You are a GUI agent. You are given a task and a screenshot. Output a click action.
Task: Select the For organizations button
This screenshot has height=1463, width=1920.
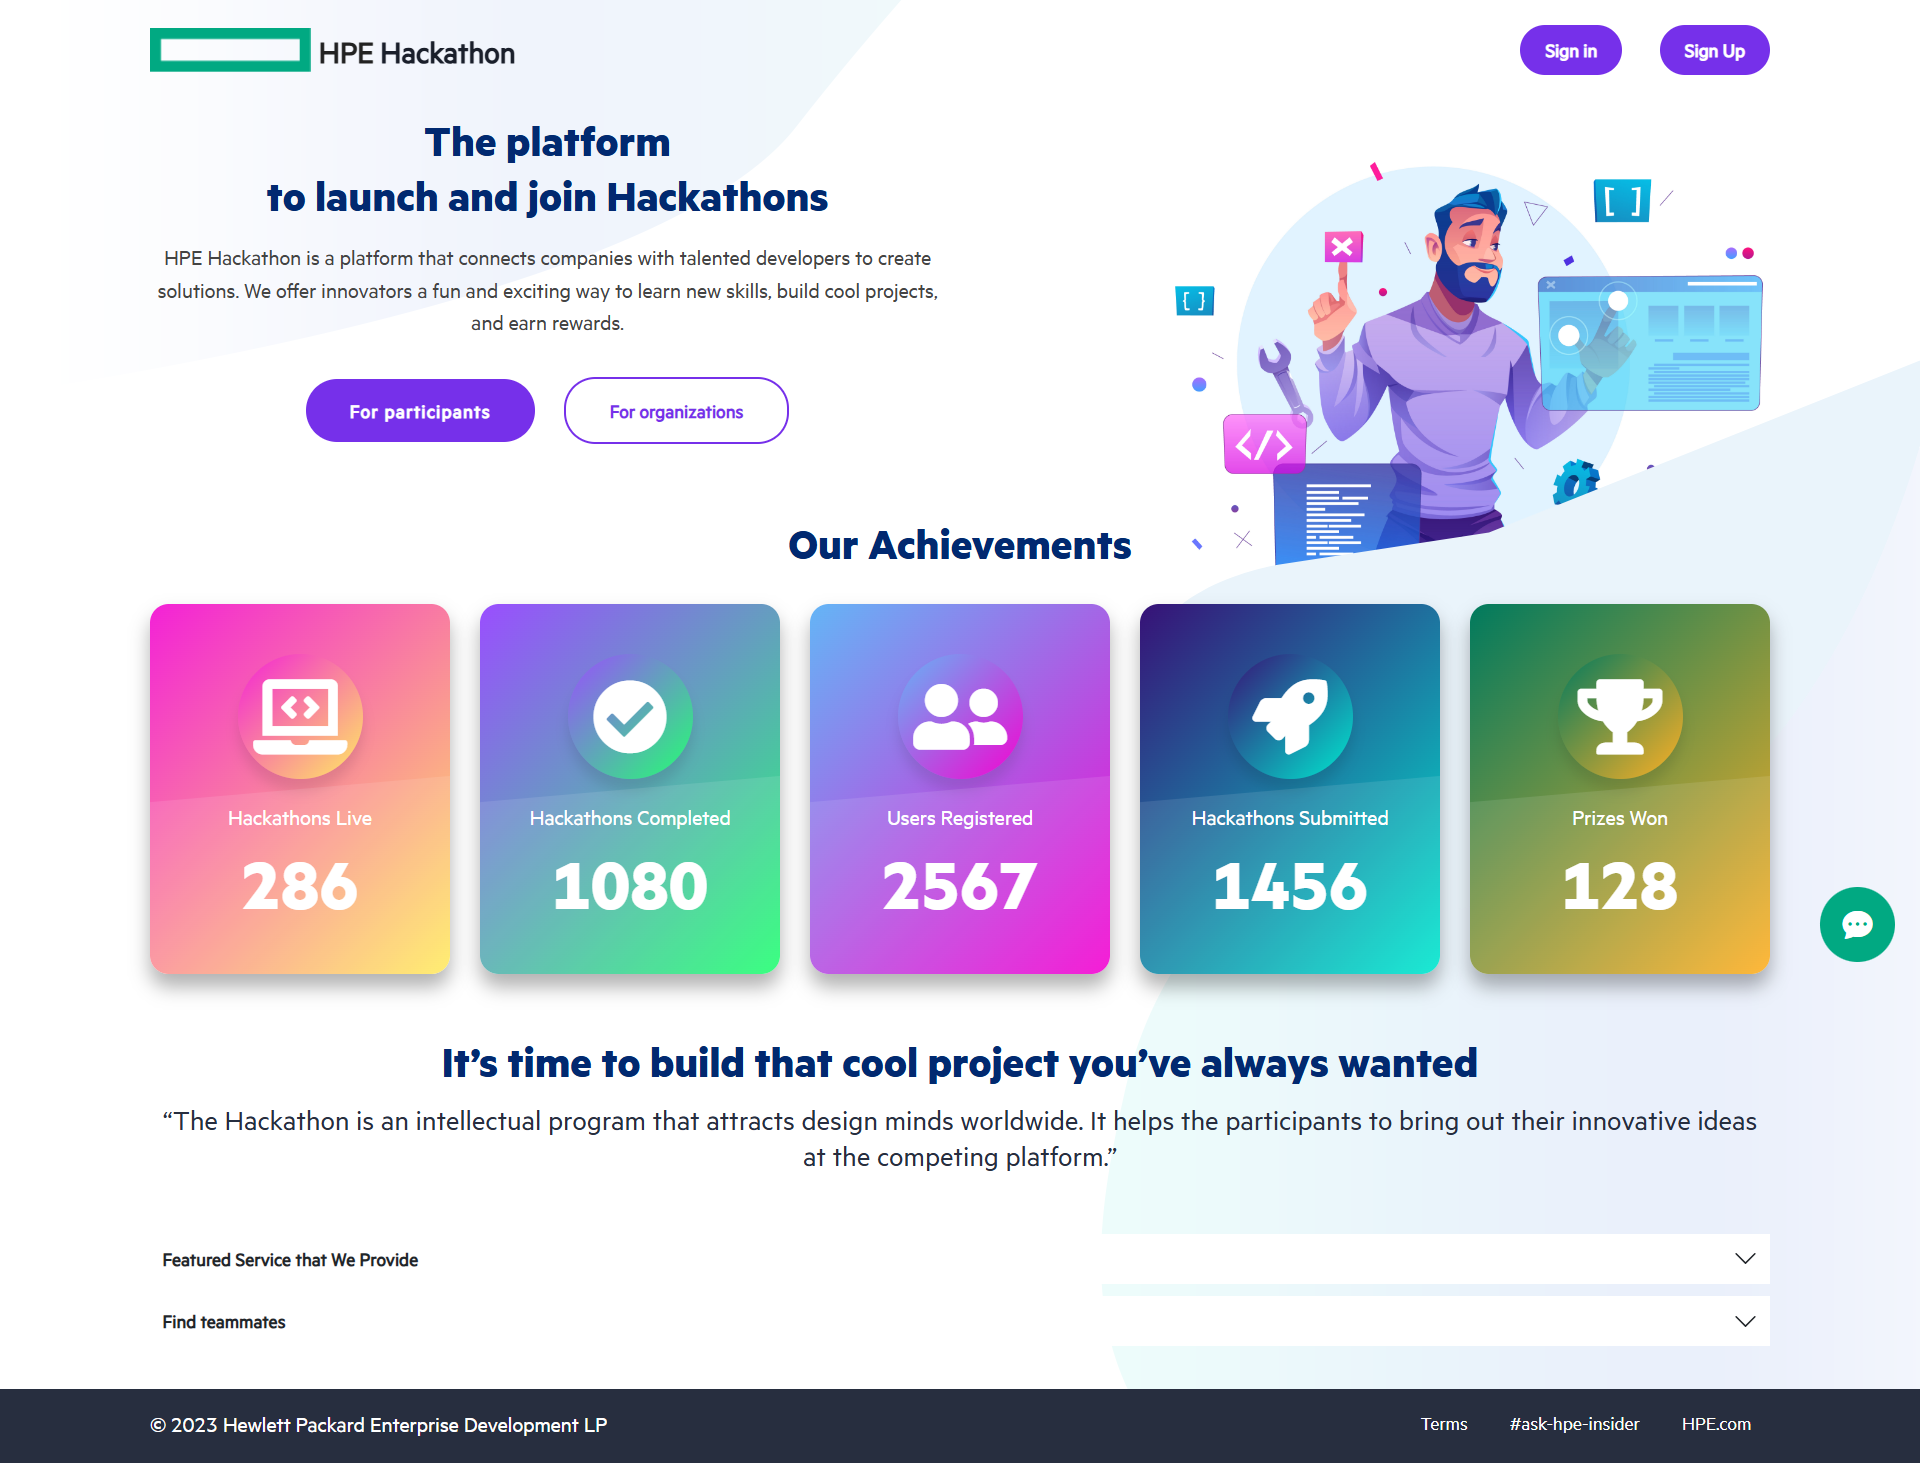676,411
